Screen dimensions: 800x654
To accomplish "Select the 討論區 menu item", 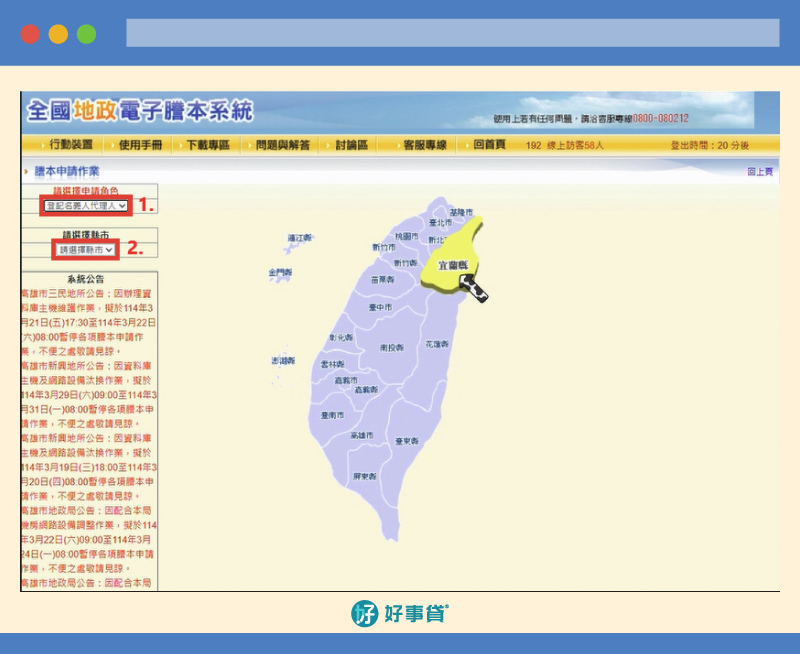I will (x=352, y=145).
